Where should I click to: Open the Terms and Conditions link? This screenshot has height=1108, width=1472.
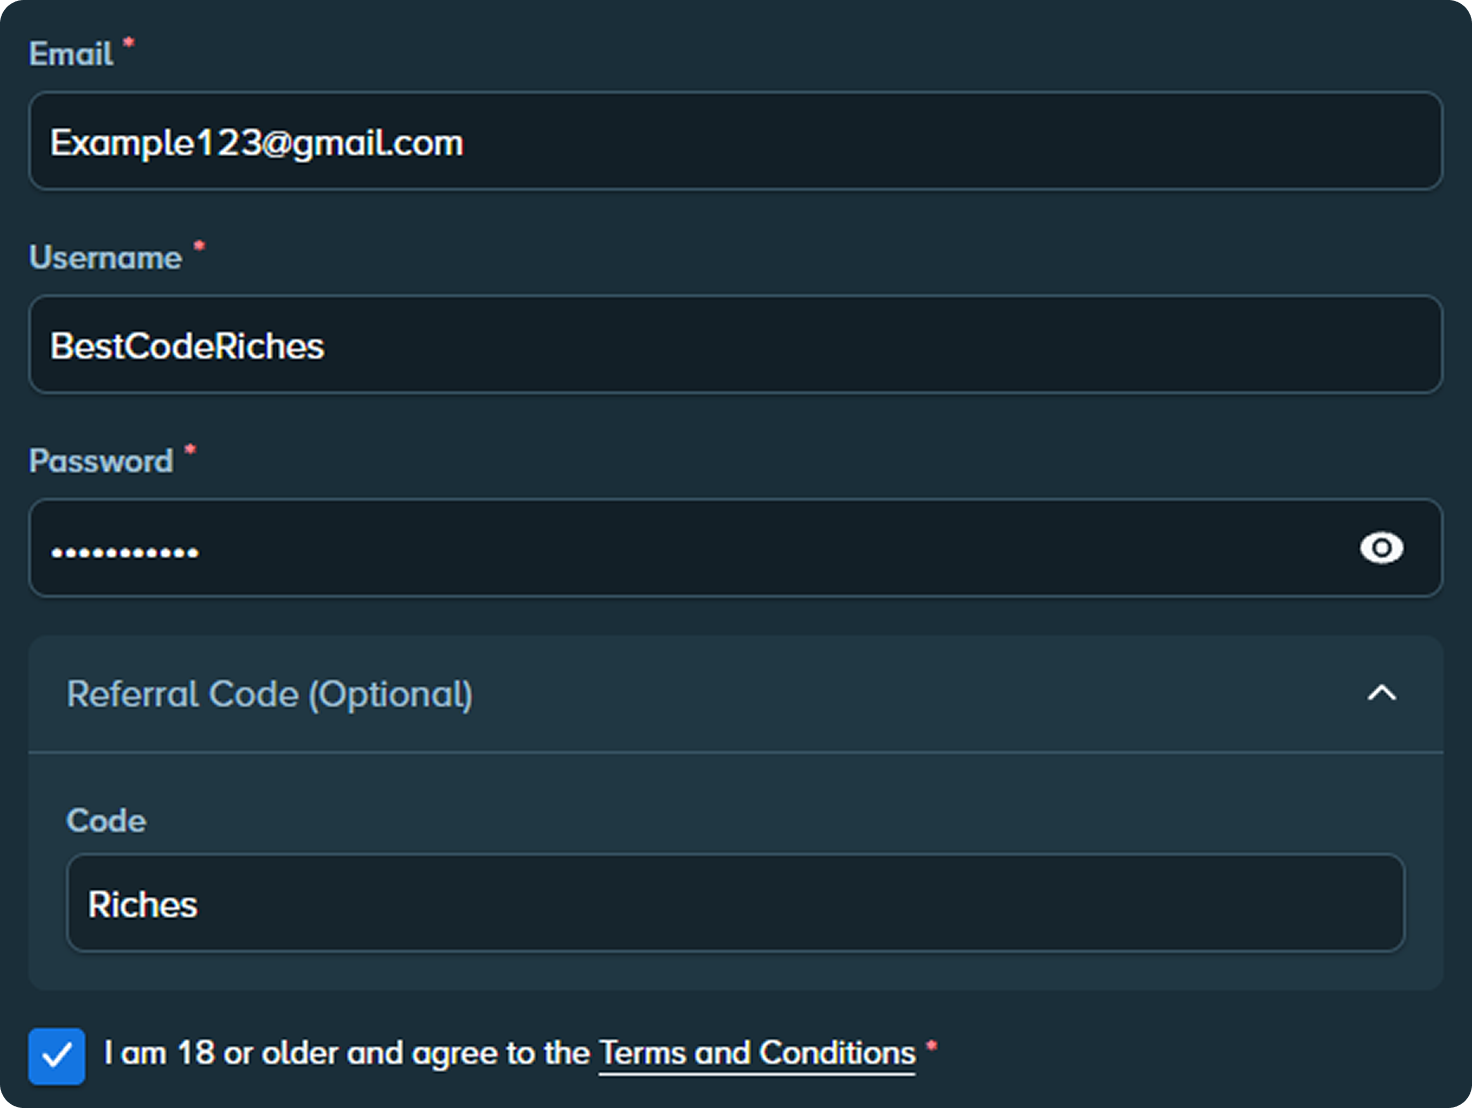point(757,1053)
